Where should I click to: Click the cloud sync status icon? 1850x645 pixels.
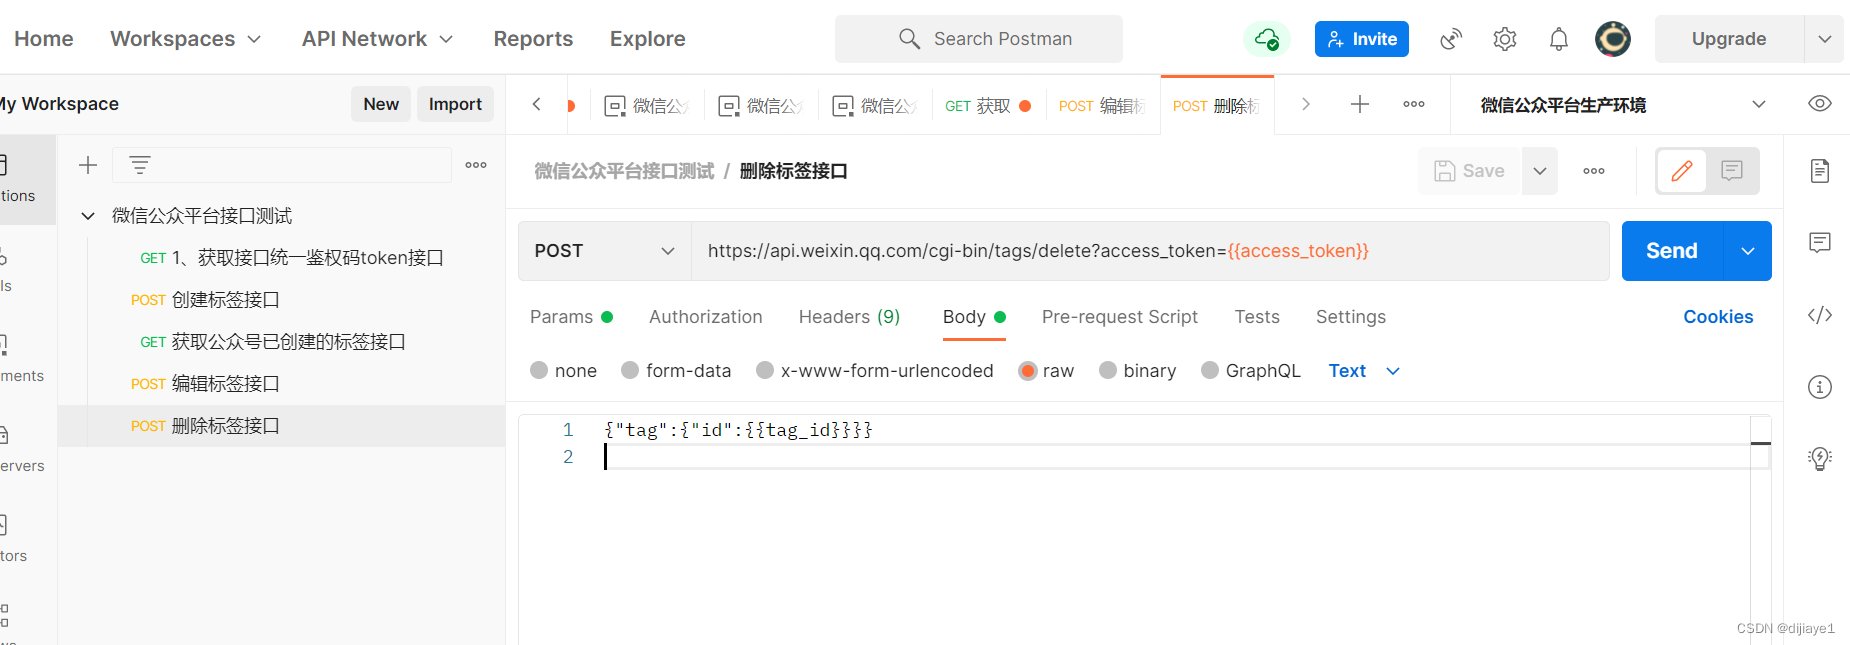(1266, 39)
